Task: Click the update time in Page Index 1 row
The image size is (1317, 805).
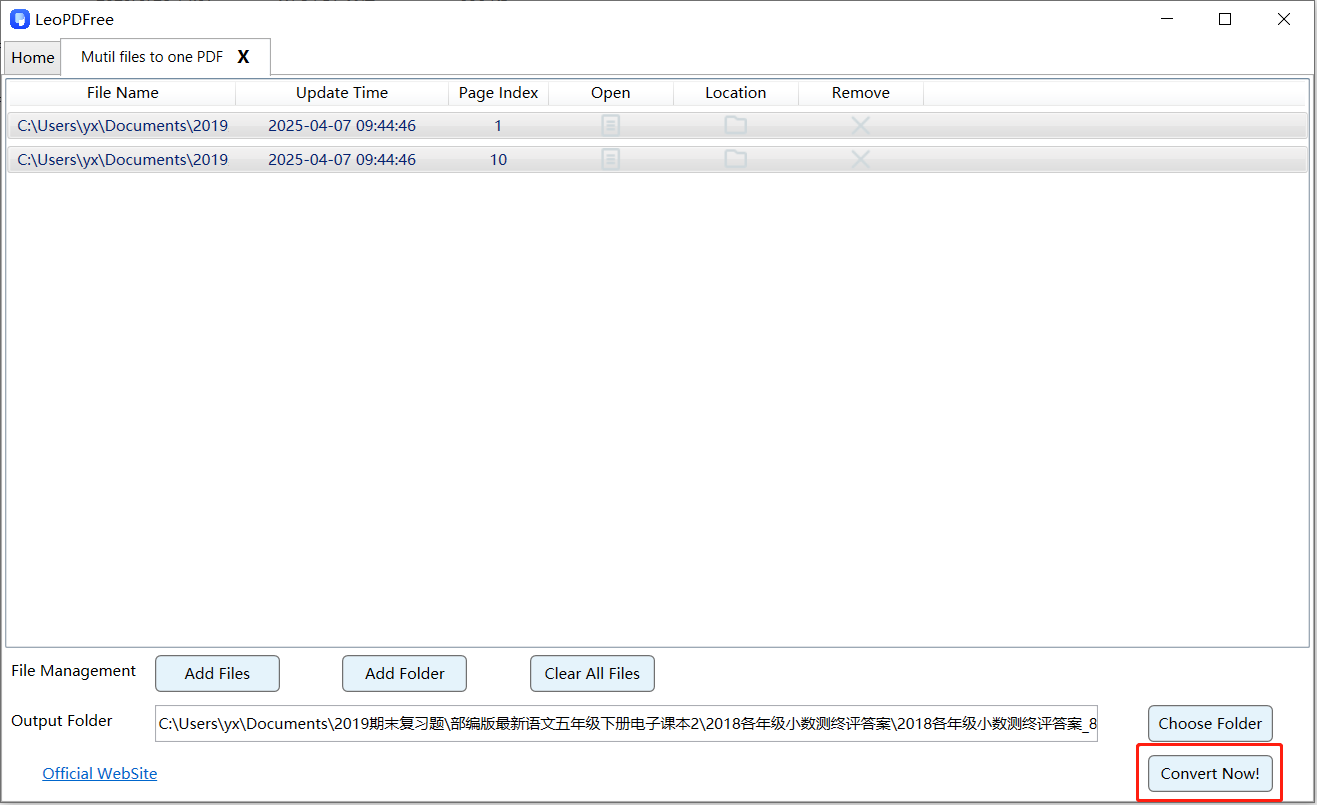Action: [x=342, y=126]
